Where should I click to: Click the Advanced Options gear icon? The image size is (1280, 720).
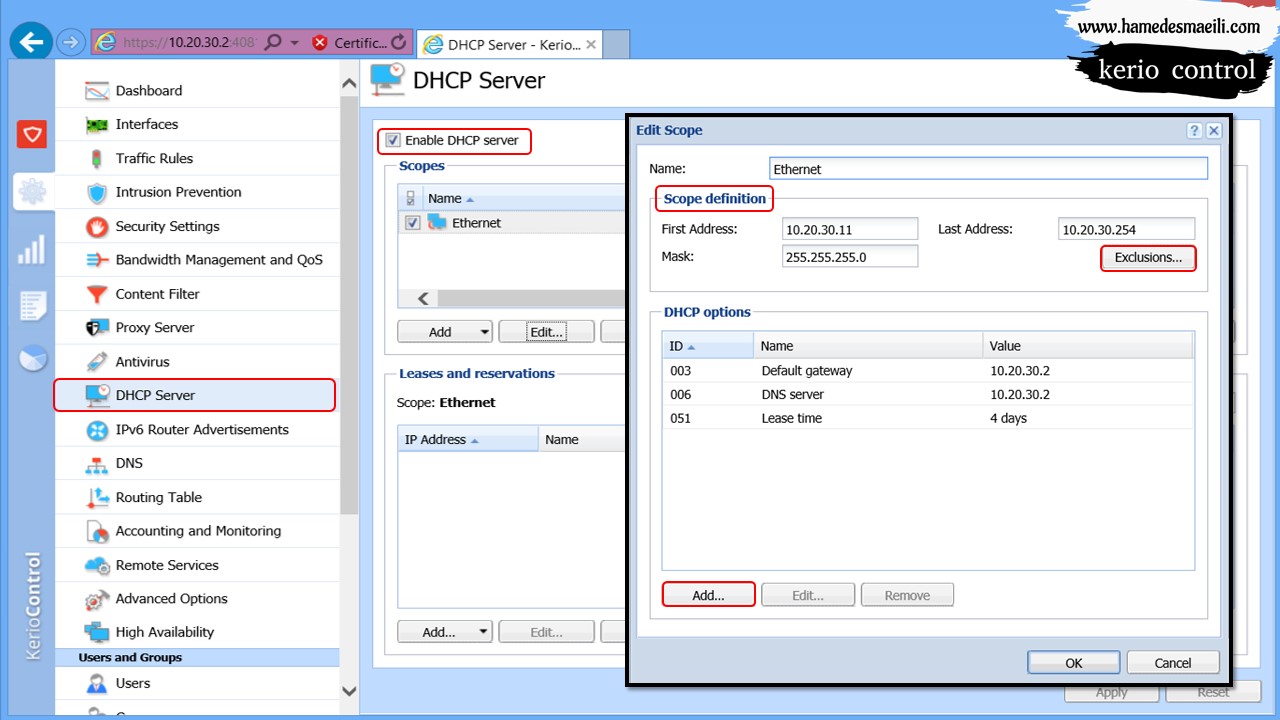click(97, 599)
